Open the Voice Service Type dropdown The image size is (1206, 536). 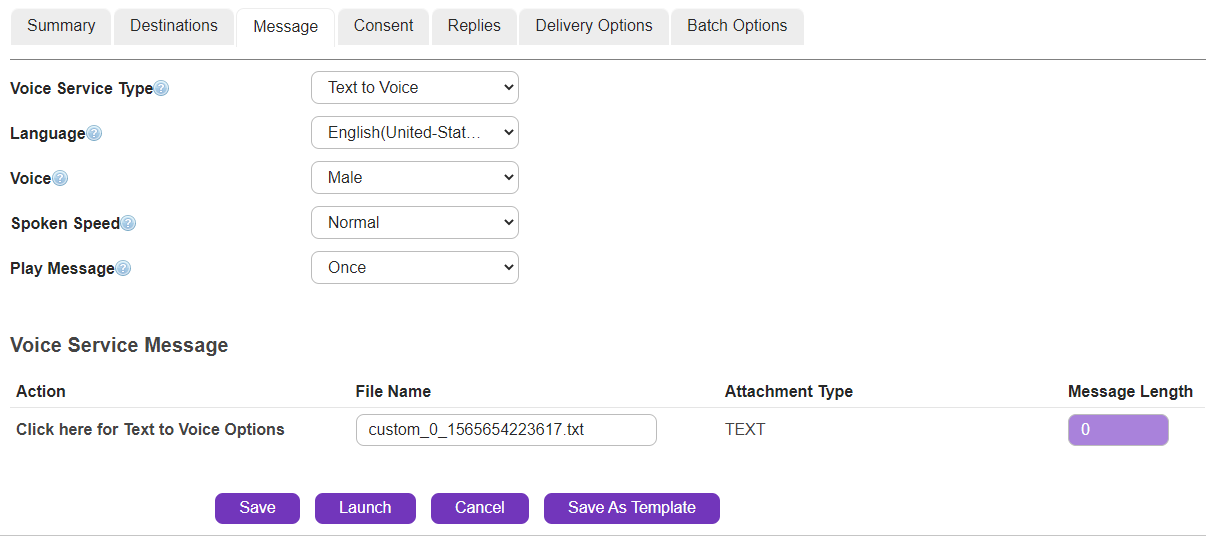415,88
